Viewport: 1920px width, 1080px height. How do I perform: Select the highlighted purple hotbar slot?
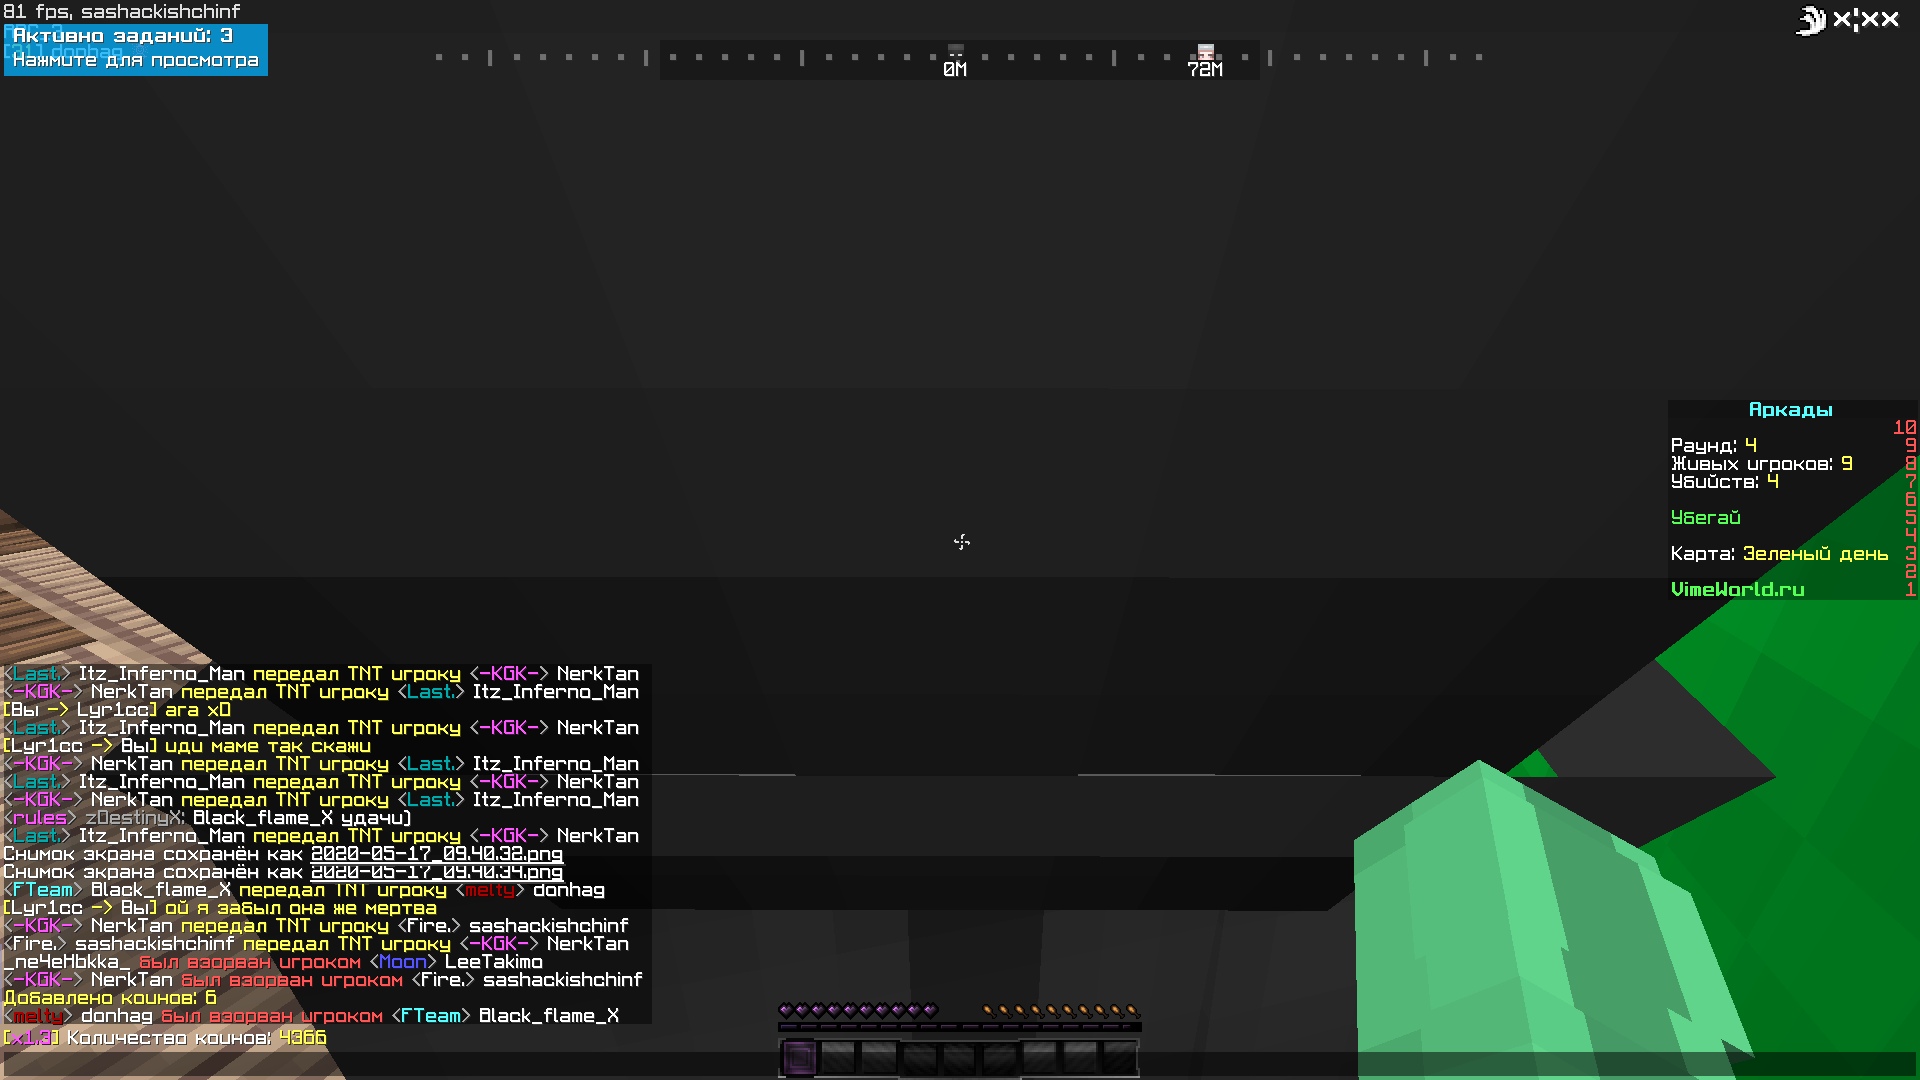pos(798,1057)
